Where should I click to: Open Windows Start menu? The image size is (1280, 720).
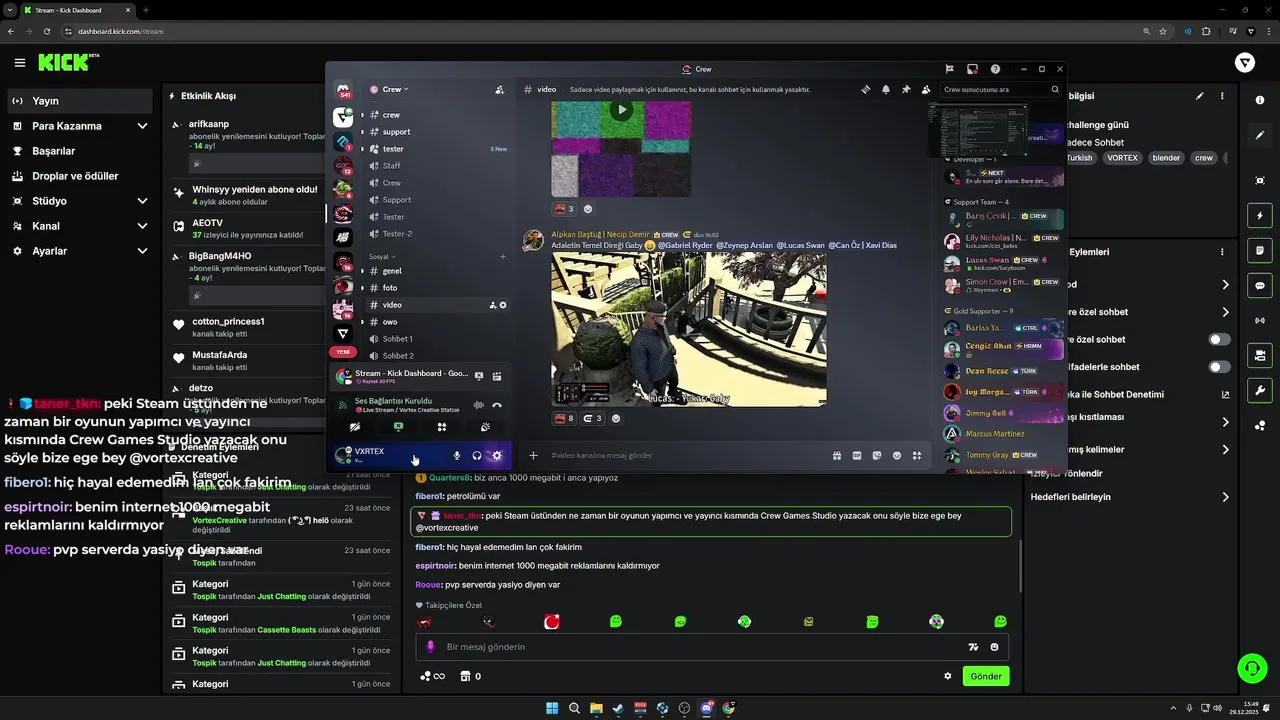point(552,708)
